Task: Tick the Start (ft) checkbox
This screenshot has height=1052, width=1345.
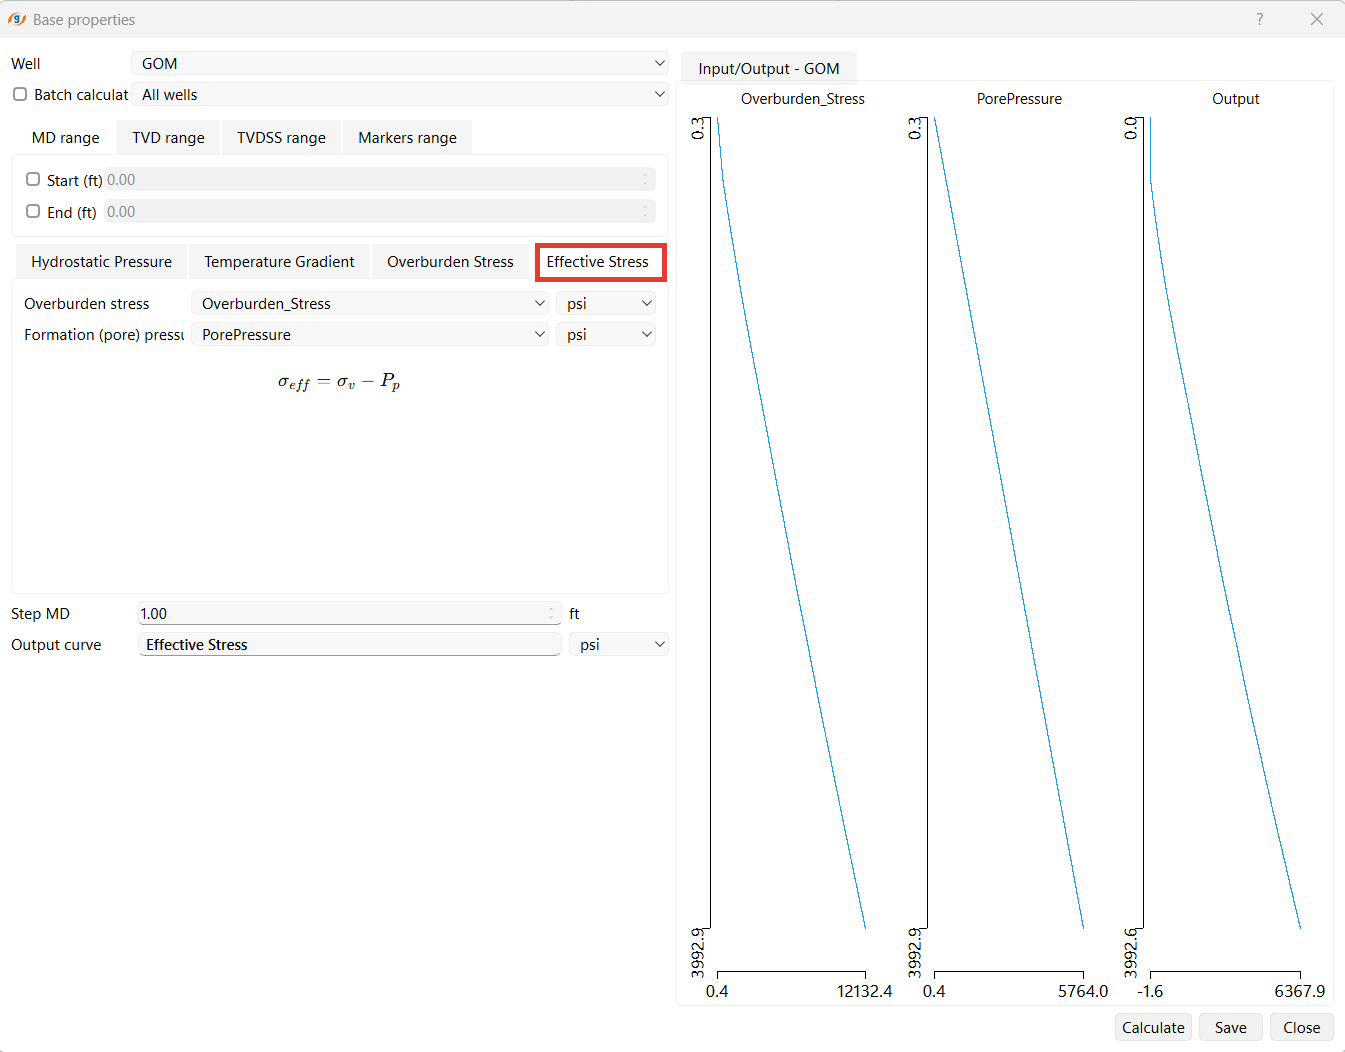Action: tap(33, 180)
